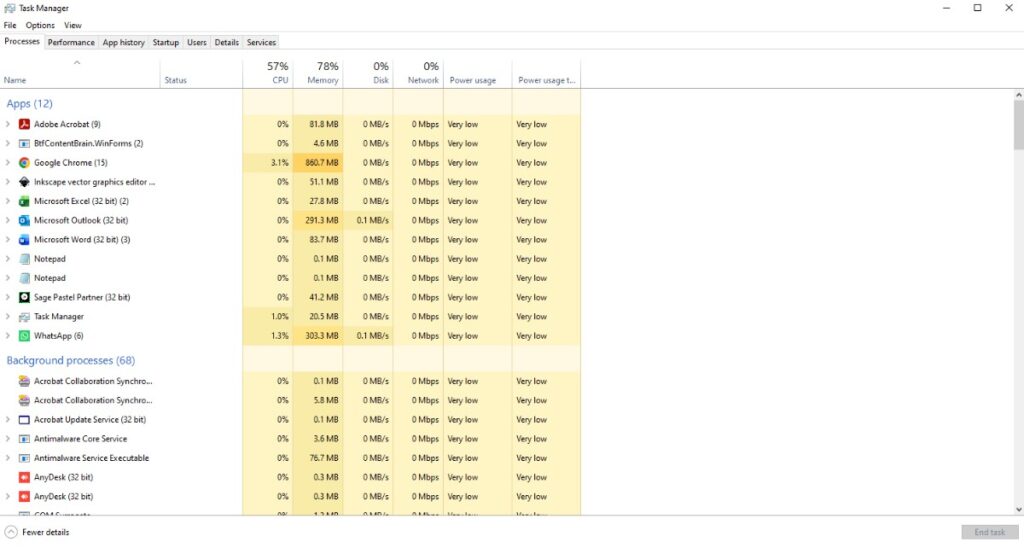
Task: Click the Antimalware Core Service icon
Action: pyautogui.click(x=24, y=439)
